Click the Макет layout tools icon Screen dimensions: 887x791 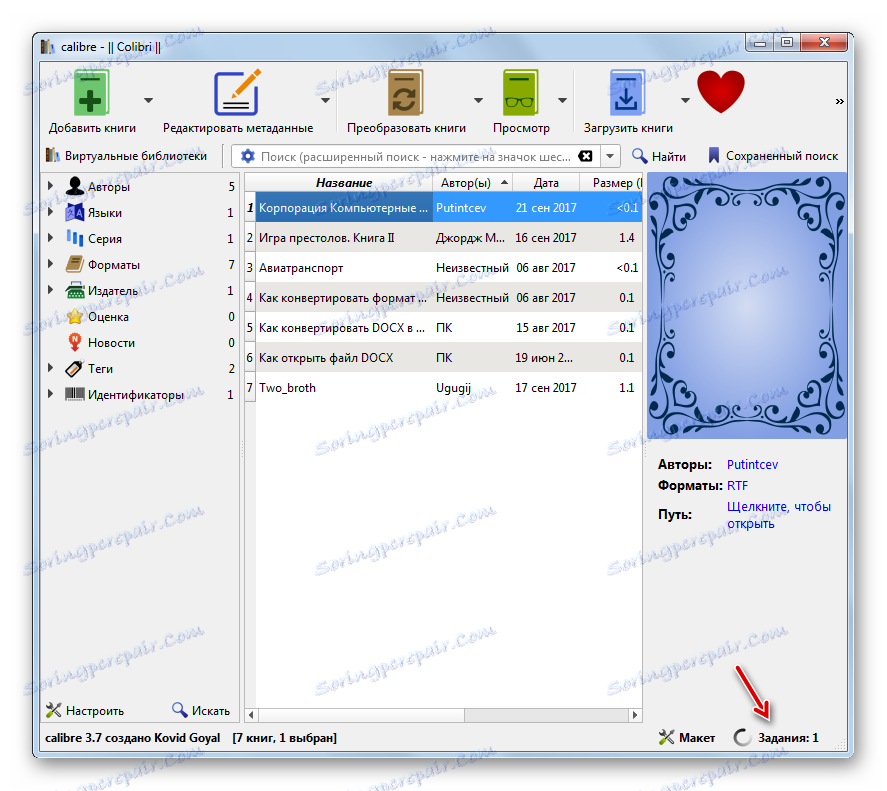(666, 737)
